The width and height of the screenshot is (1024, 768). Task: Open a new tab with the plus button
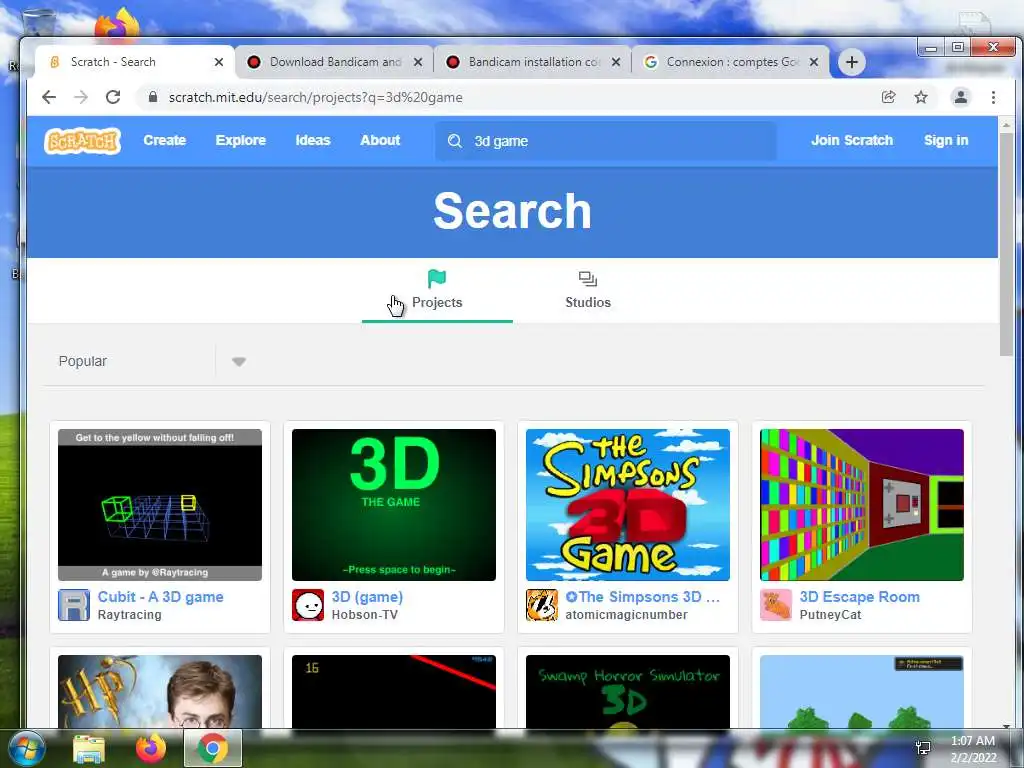point(852,62)
